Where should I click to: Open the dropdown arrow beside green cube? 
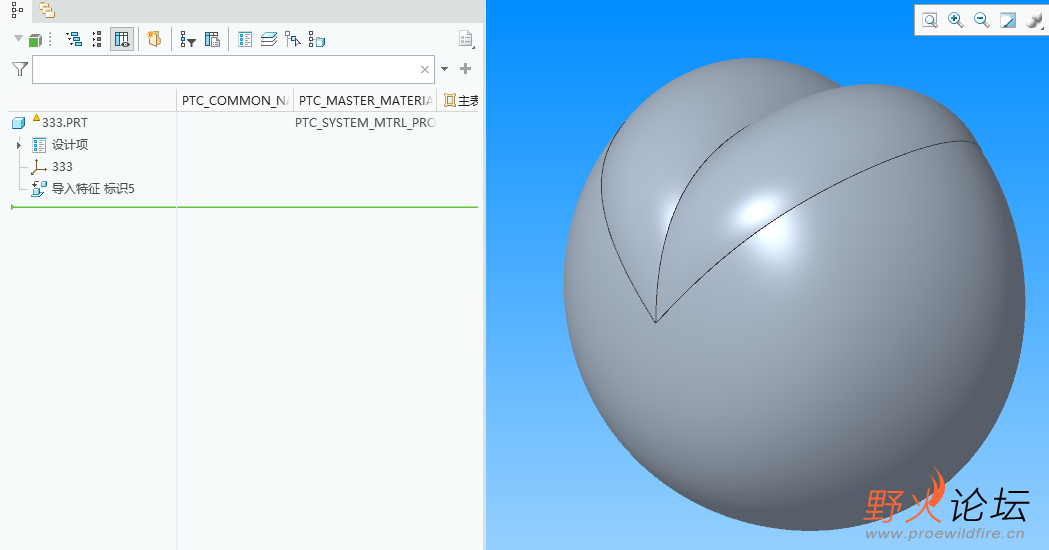coord(18,39)
